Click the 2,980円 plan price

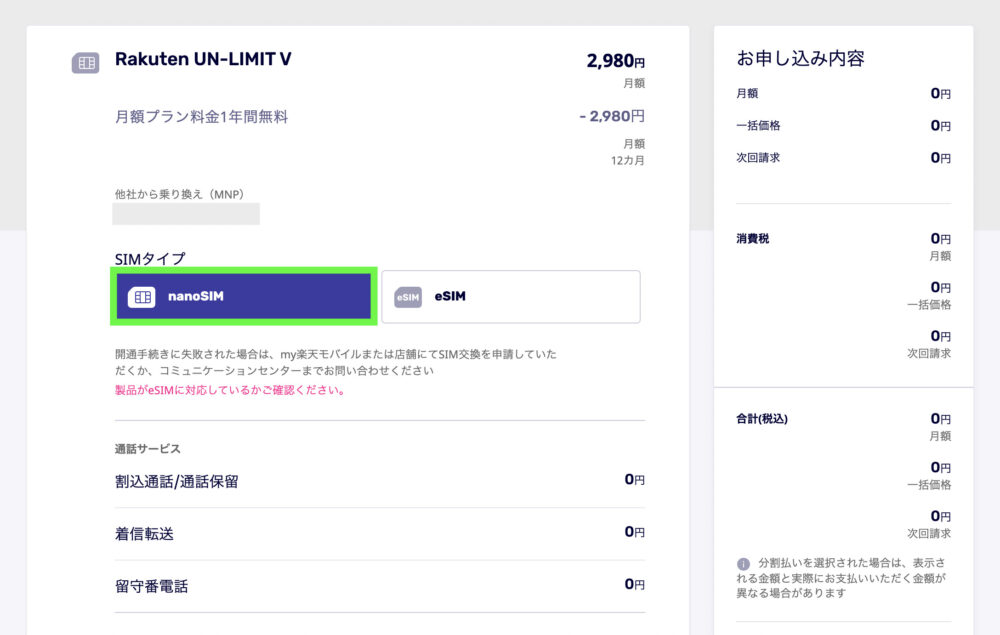click(x=615, y=61)
